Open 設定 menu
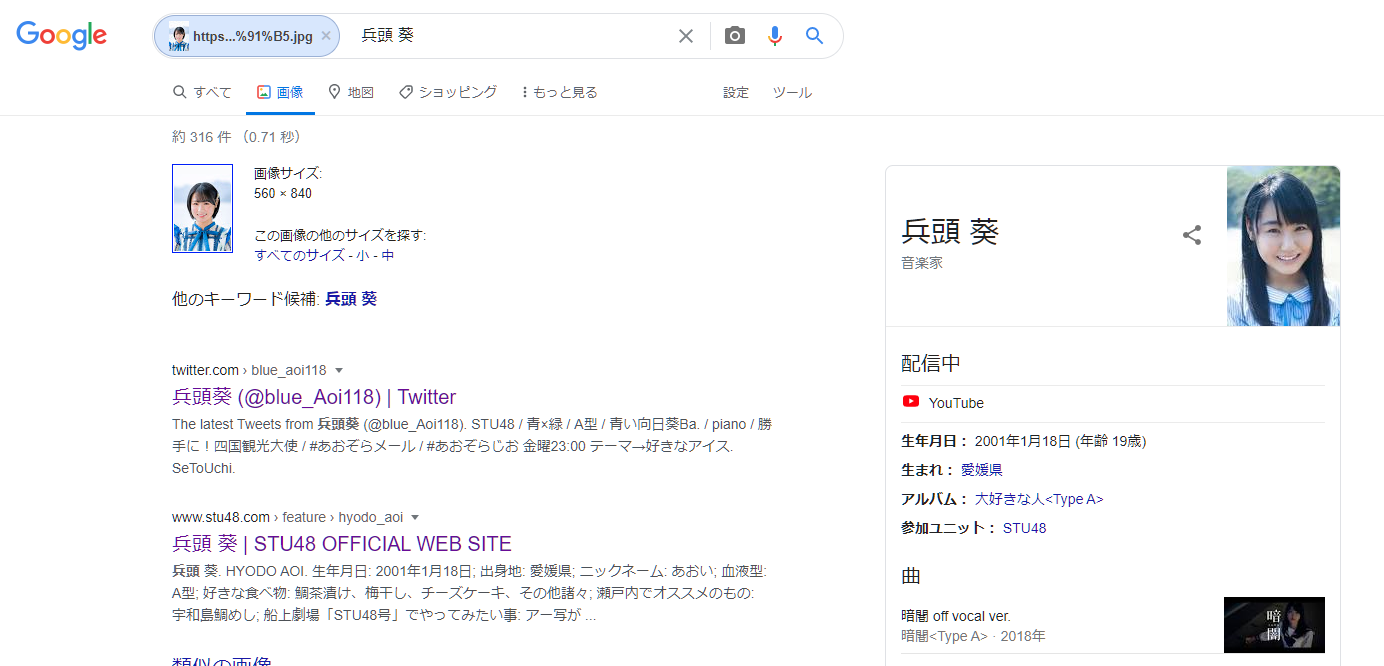1384x666 pixels. (736, 92)
